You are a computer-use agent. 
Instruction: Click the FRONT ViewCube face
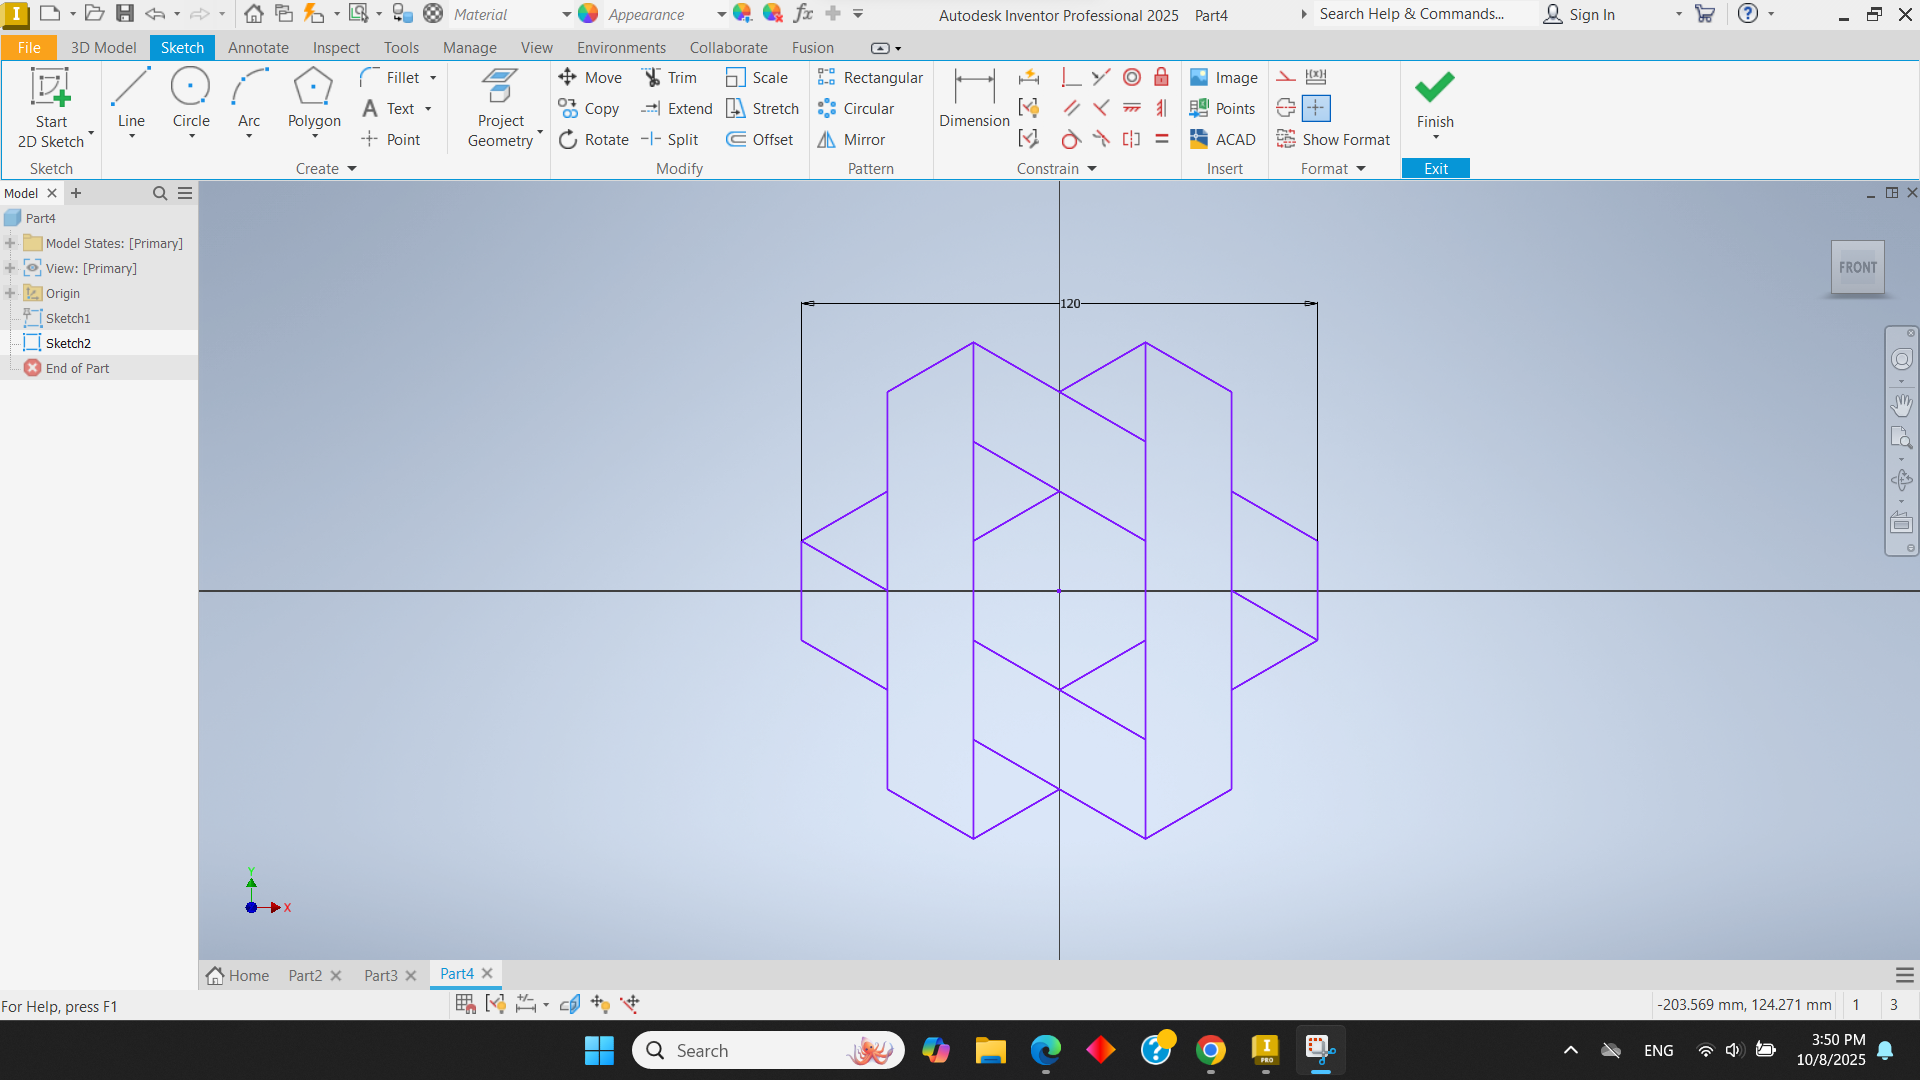coord(1857,267)
